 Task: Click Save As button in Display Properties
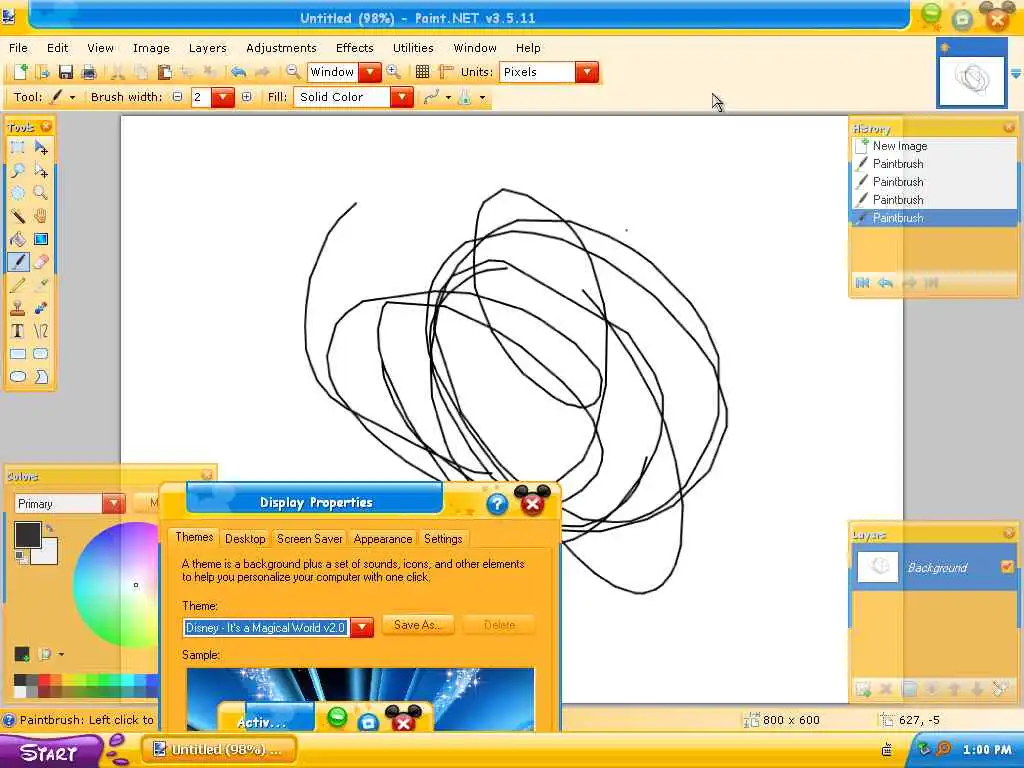pos(418,625)
